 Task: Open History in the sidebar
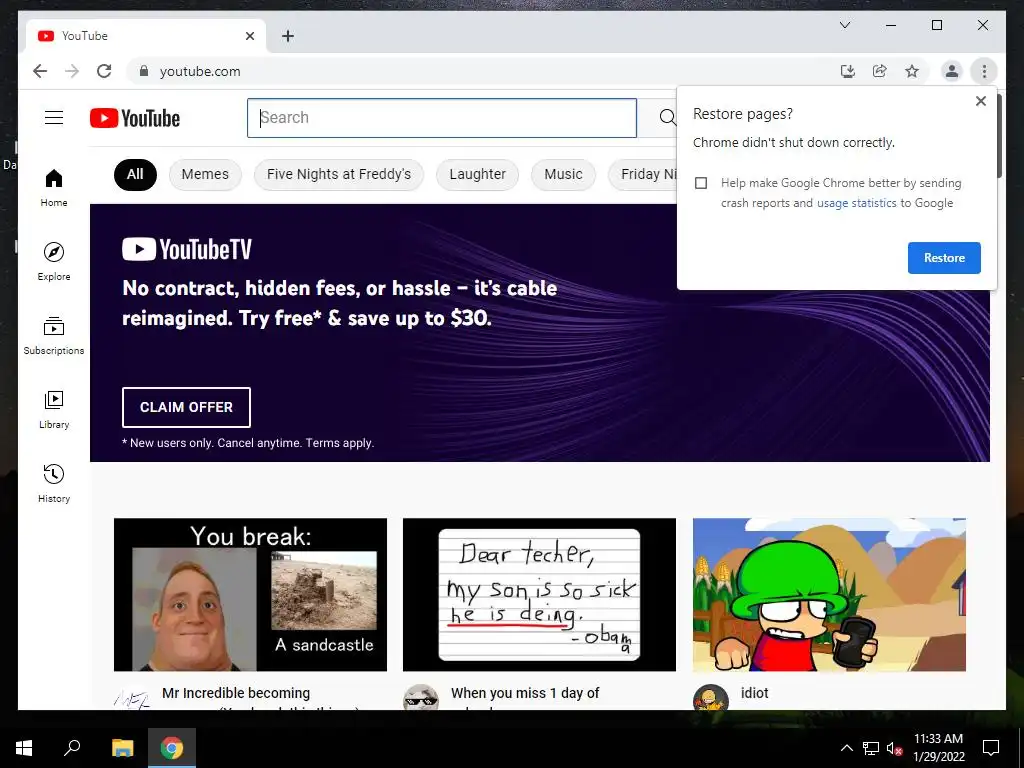[54, 484]
